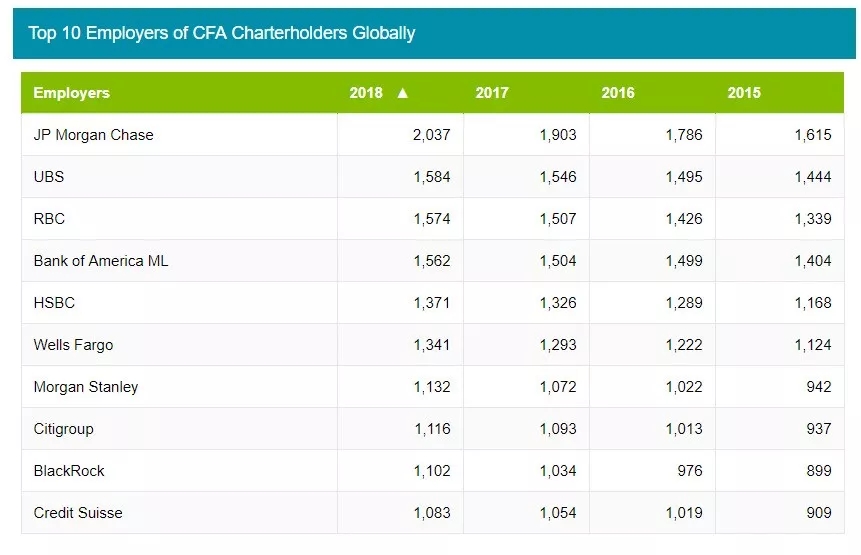Click the Credit Suisse employer cell
This screenshot has height=555, width=861.
[x=78, y=513]
